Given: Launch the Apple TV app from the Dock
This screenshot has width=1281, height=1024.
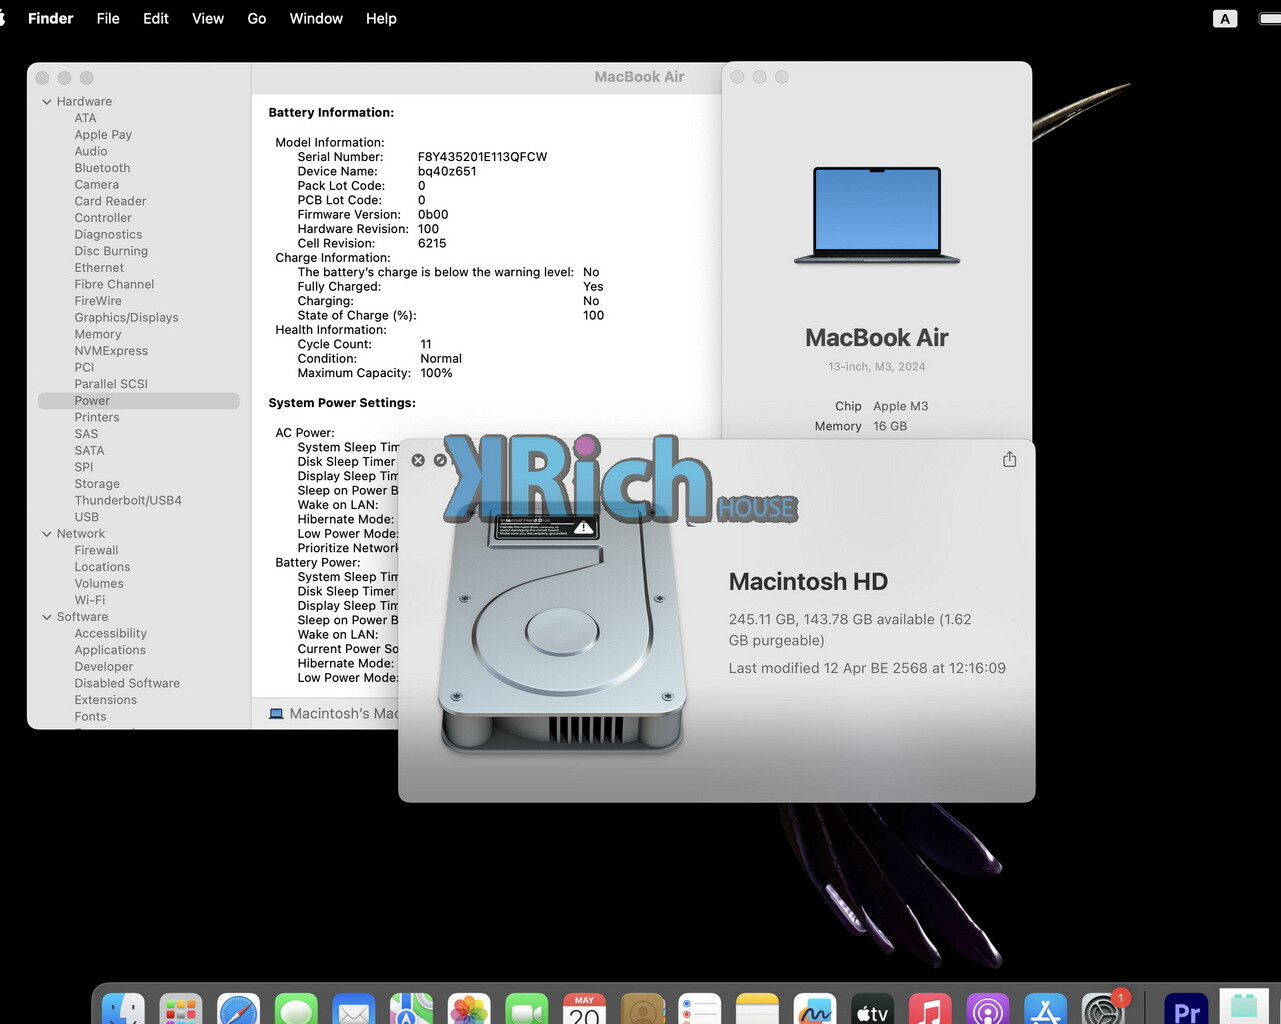Looking at the screenshot, I should tap(872, 1008).
